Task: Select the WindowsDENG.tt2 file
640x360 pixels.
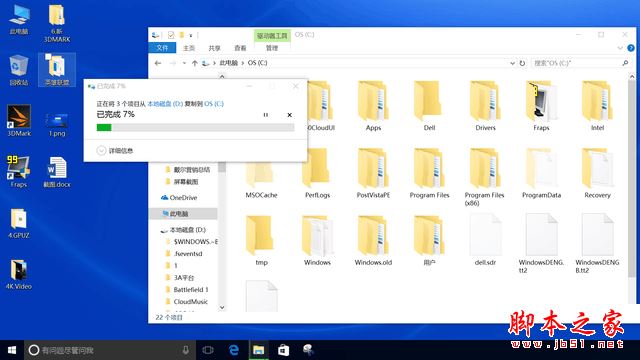Action: point(541,244)
